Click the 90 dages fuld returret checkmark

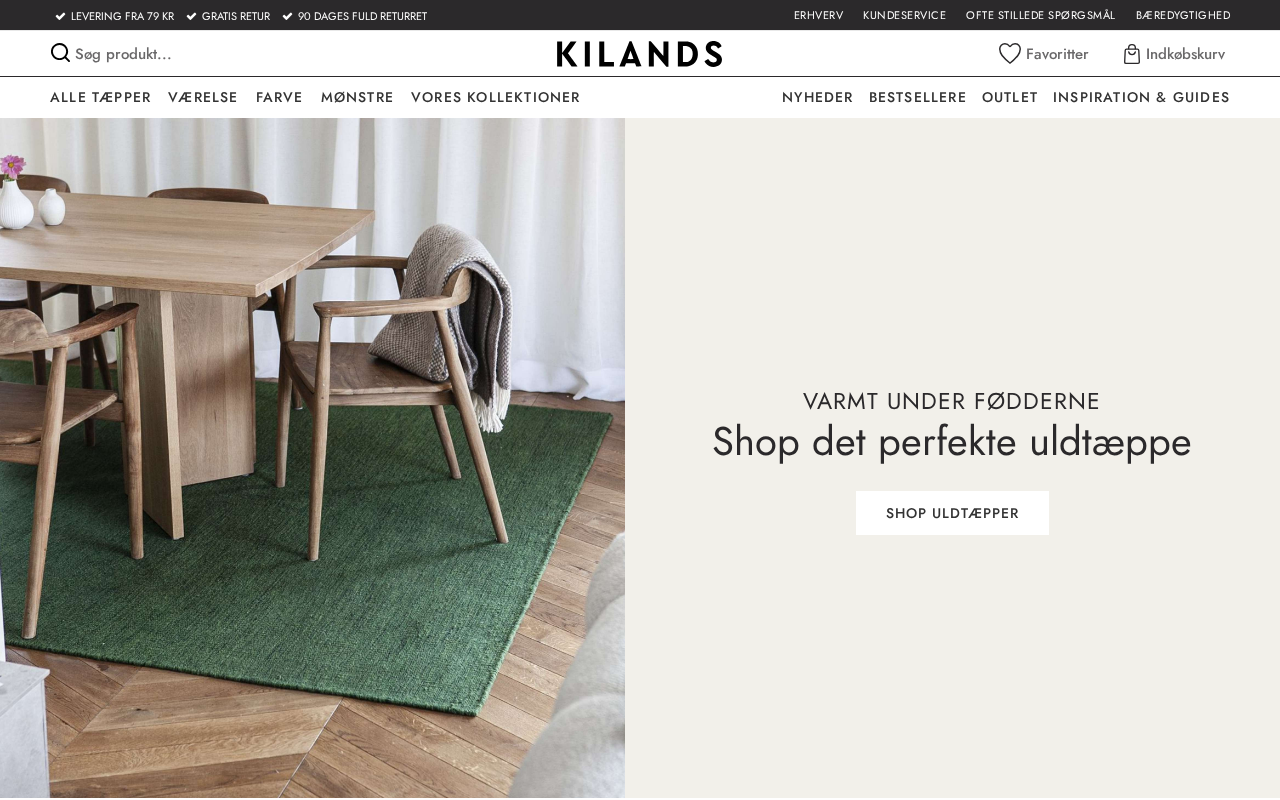click(287, 16)
